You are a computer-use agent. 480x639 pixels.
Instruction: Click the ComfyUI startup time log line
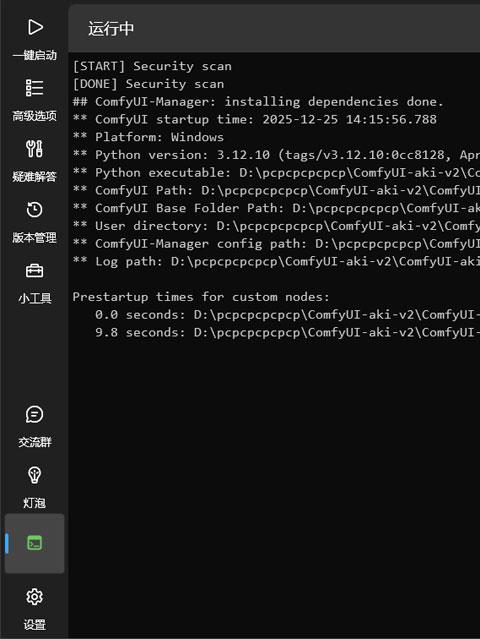click(x=255, y=119)
